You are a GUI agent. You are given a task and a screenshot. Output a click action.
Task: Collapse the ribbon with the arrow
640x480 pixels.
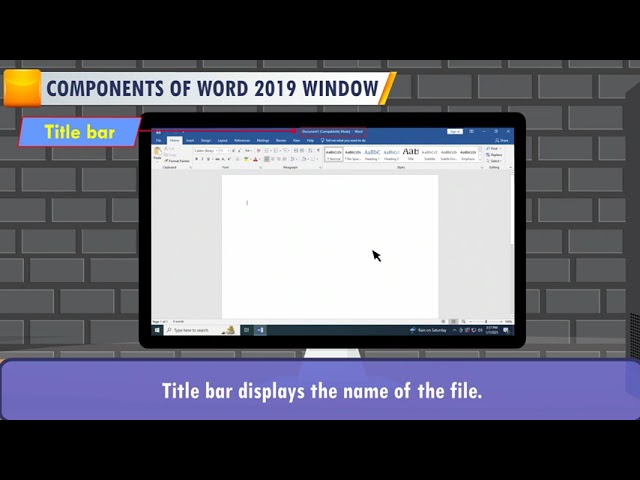pyautogui.click(x=510, y=167)
